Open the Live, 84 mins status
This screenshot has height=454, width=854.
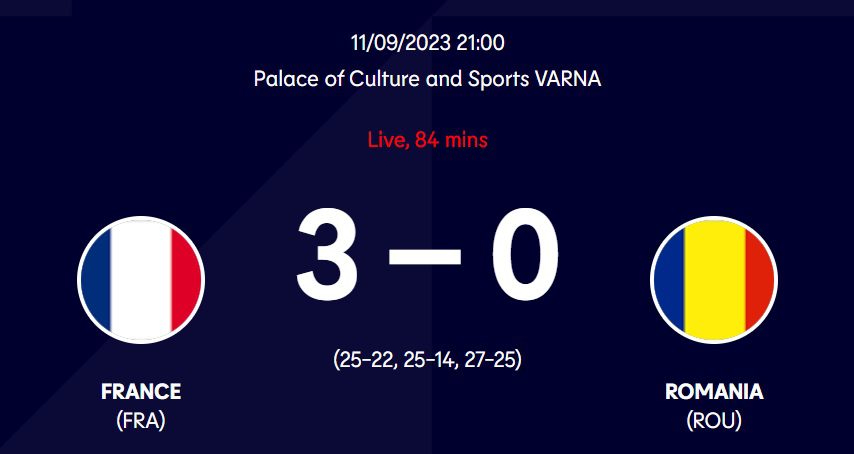(427, 139)
